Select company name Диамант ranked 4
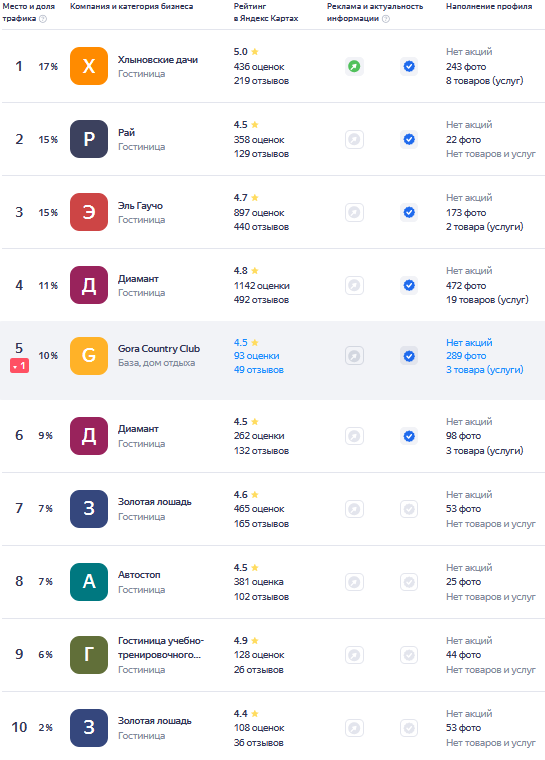 coord(138,279)
